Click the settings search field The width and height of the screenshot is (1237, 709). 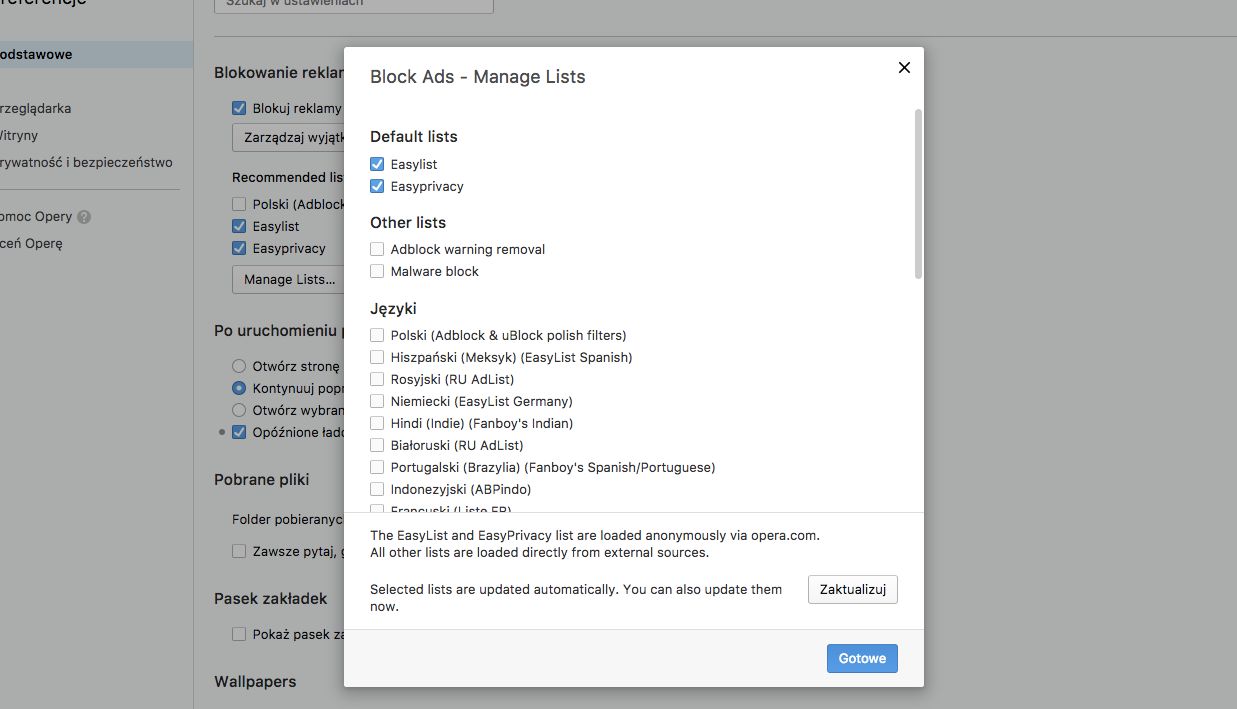coord(354,4)
